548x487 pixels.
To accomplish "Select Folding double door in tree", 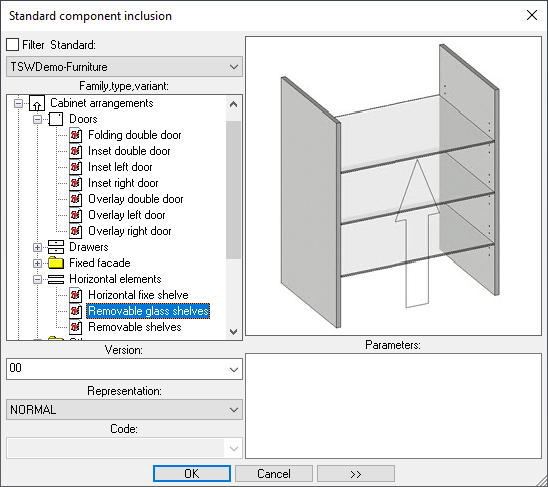I will pos(135,135).
